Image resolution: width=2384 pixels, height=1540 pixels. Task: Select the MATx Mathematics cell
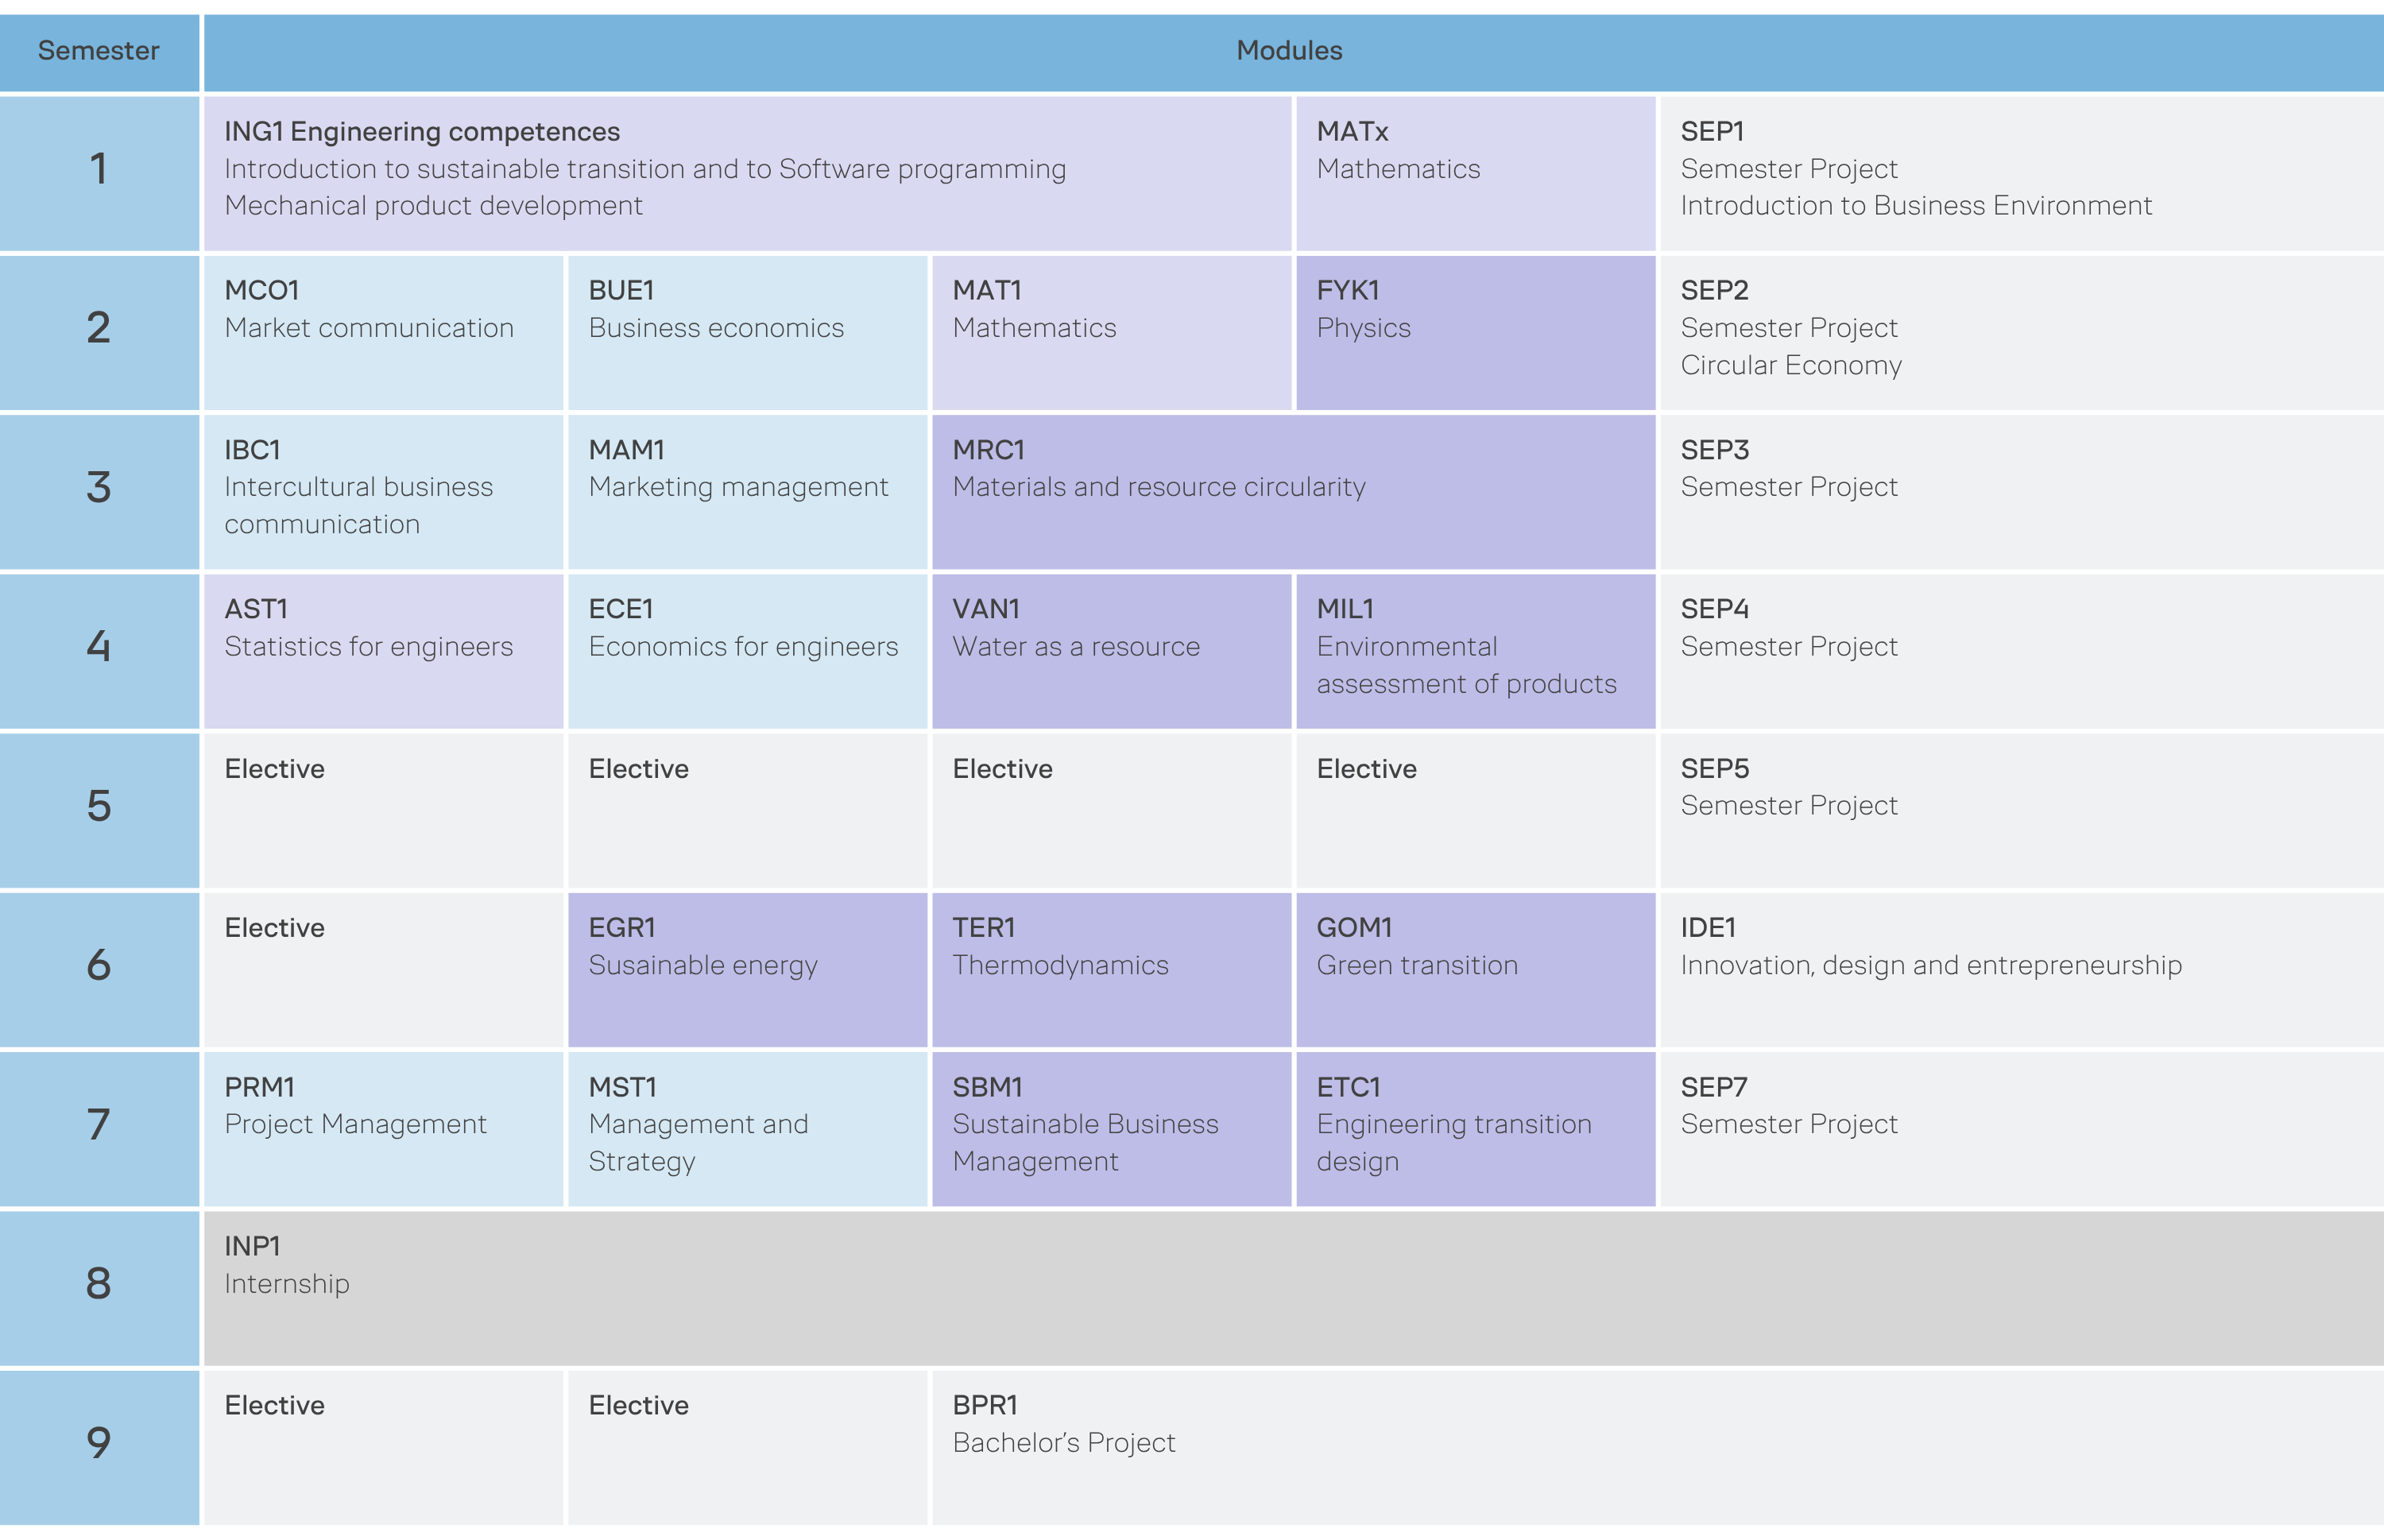1475,173
